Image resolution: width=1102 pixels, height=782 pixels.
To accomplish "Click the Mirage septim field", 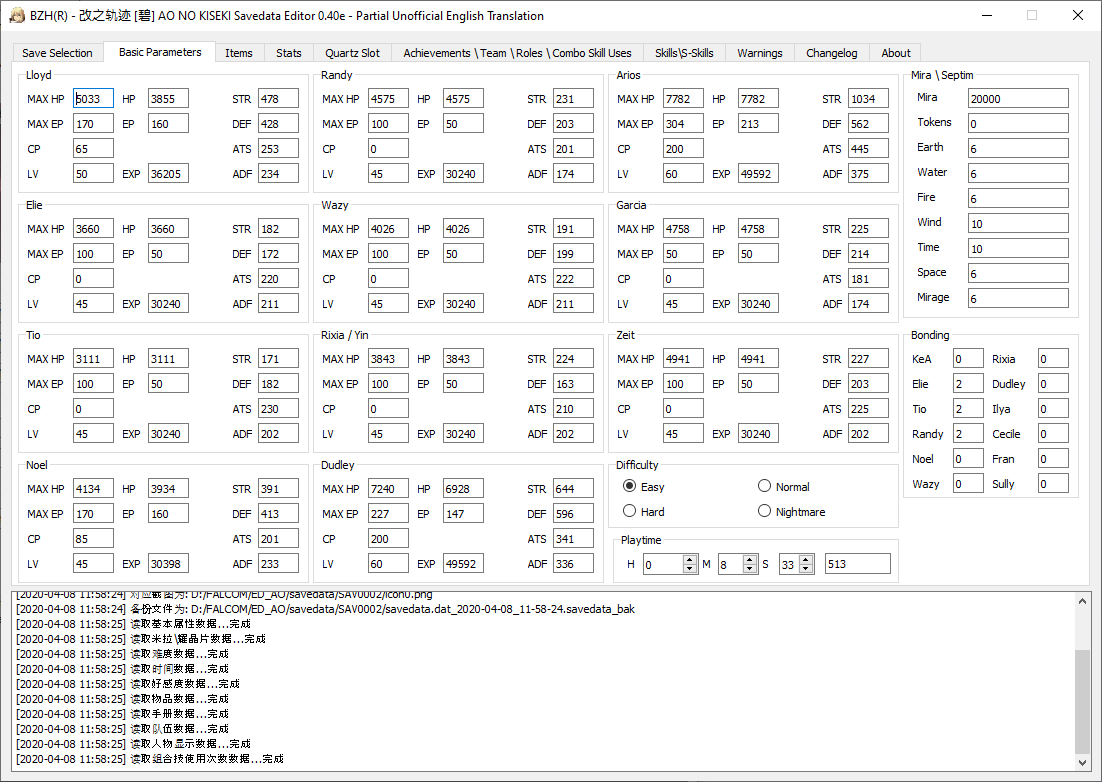I will coord(1018,298).
